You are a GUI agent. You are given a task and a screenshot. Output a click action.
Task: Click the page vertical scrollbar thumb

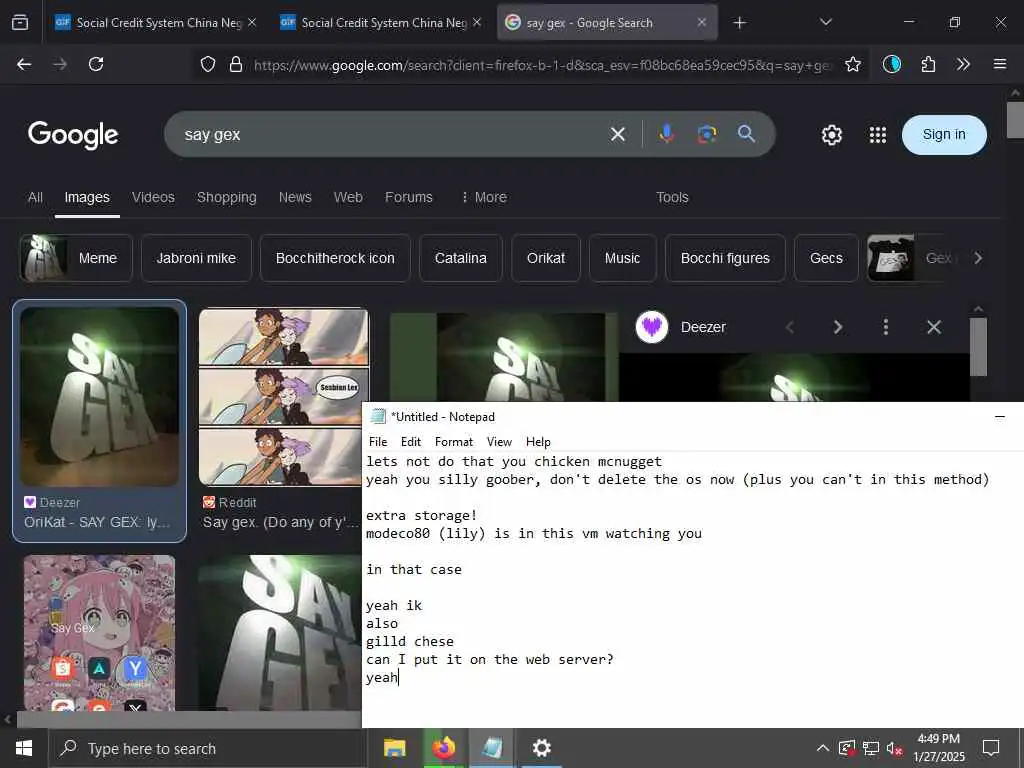click(x=1015, y=120)
